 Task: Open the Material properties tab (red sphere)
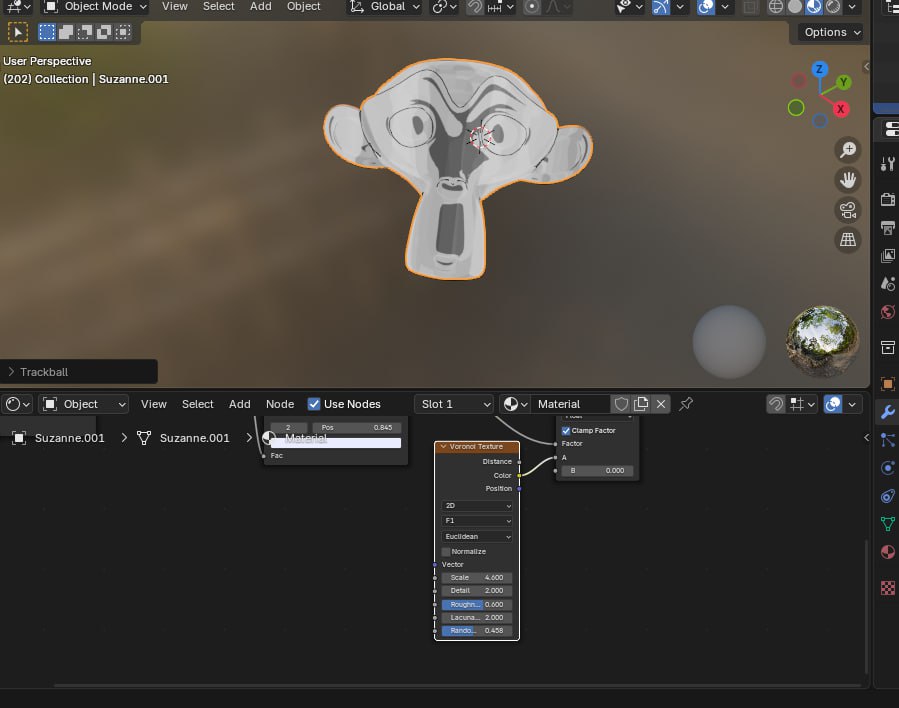888,551
